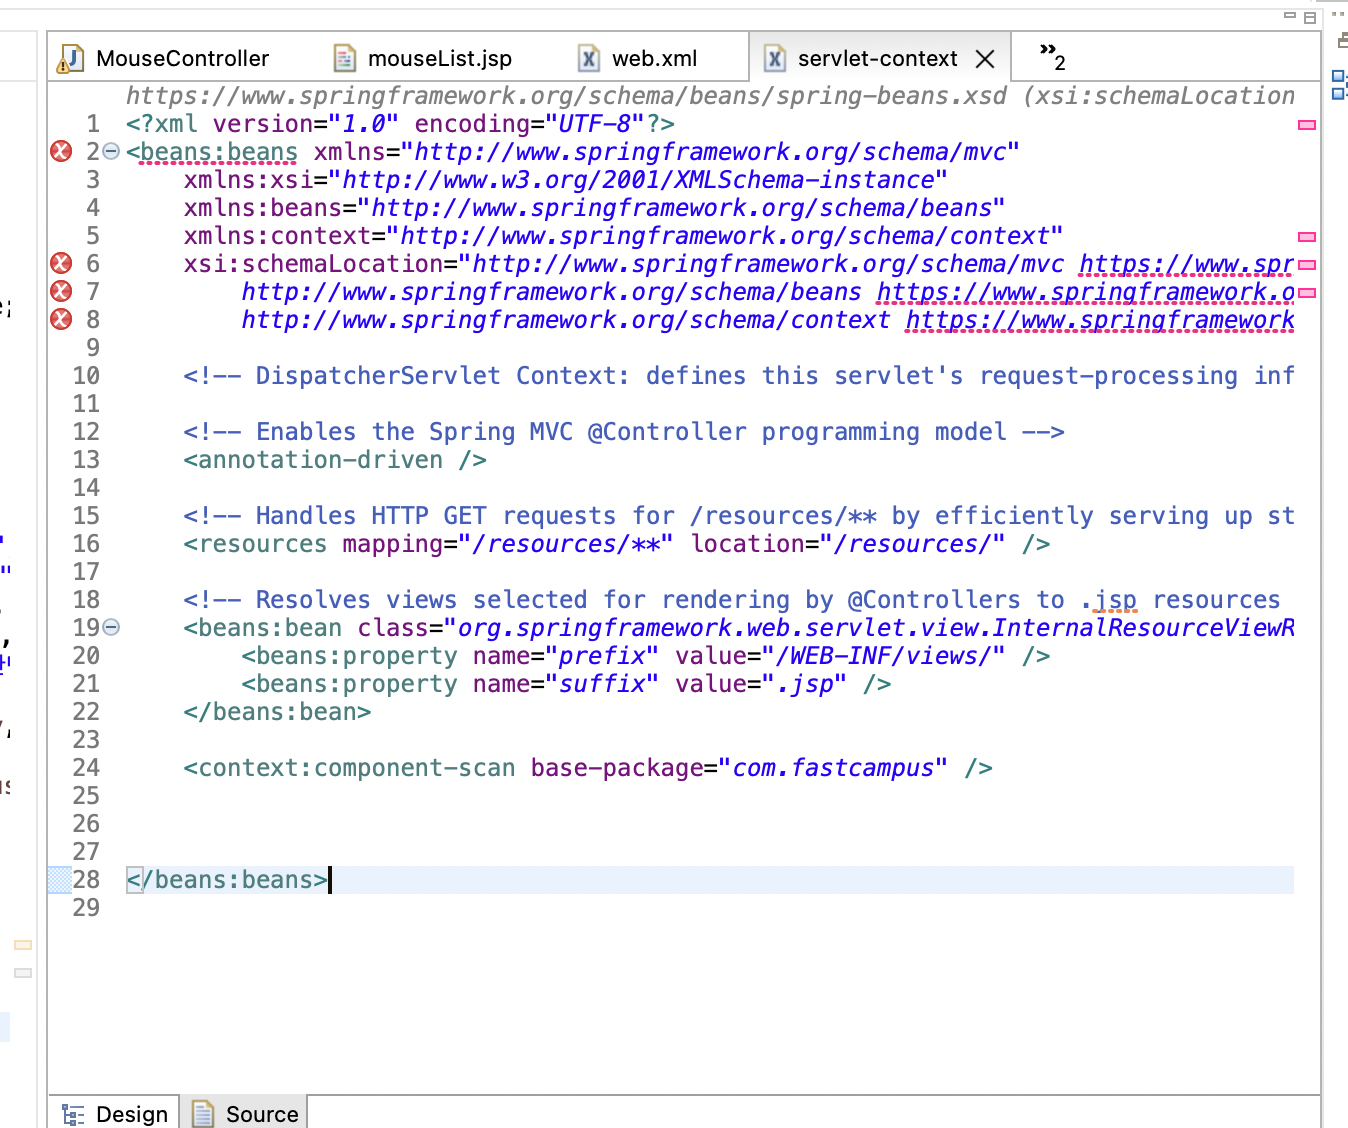This screenshot has height=1128, width=1348.
Task: Click the closing /beans:bean tag on line 22
Action: pos(277,712)
